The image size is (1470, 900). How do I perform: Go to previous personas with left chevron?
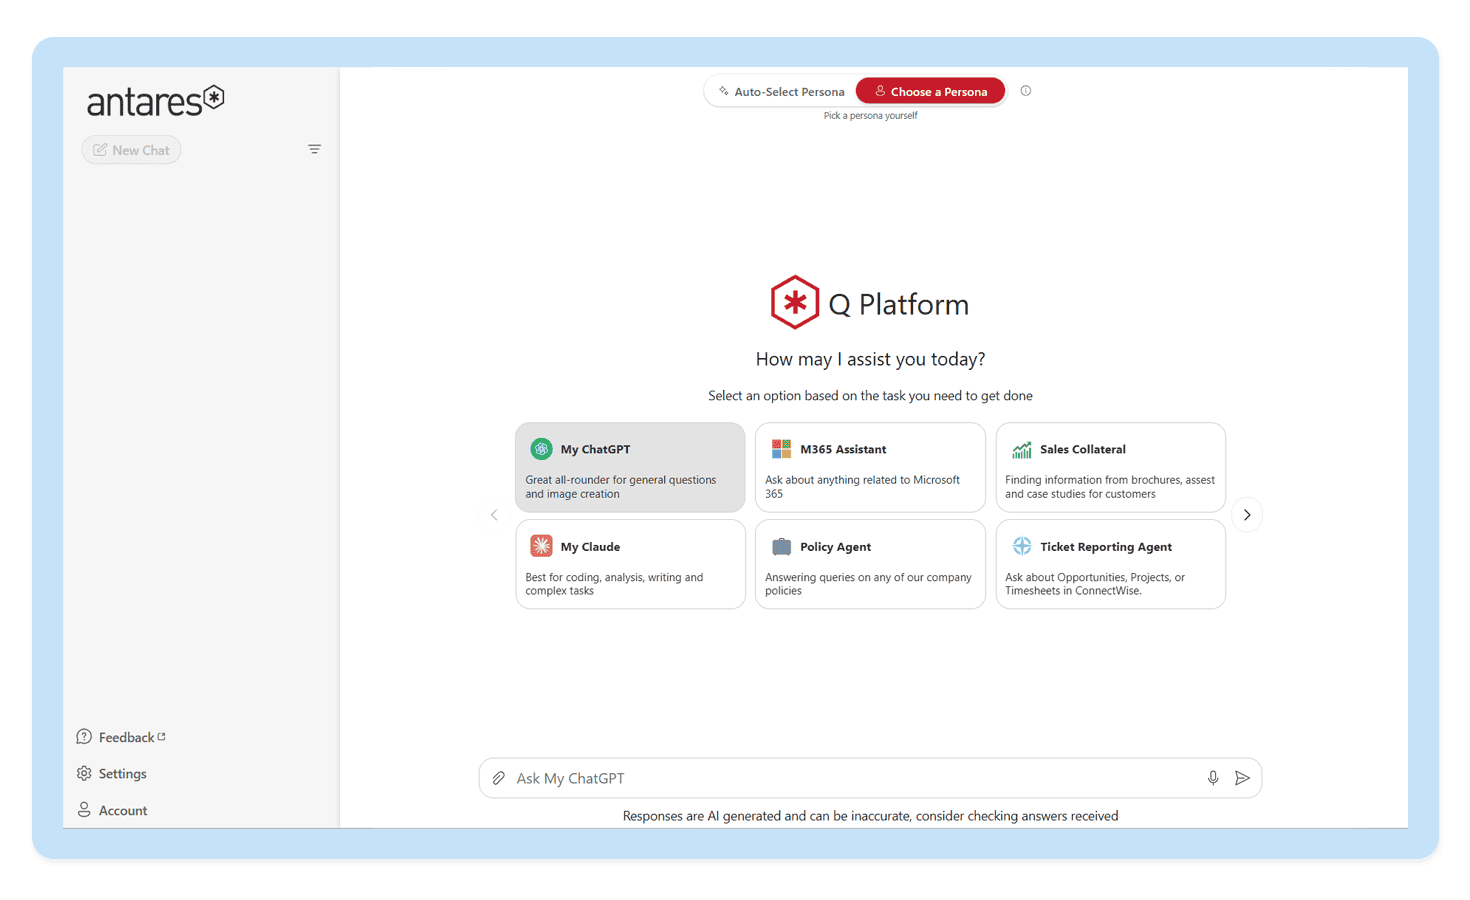494,515
